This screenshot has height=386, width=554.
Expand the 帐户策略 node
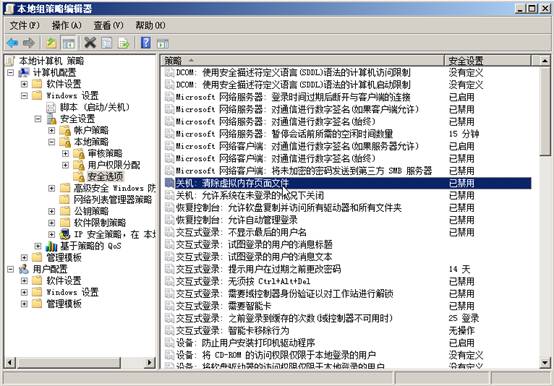coord(52,131)
